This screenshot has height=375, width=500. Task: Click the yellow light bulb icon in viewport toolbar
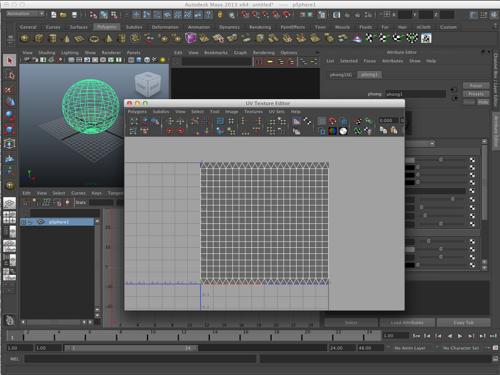163,60
